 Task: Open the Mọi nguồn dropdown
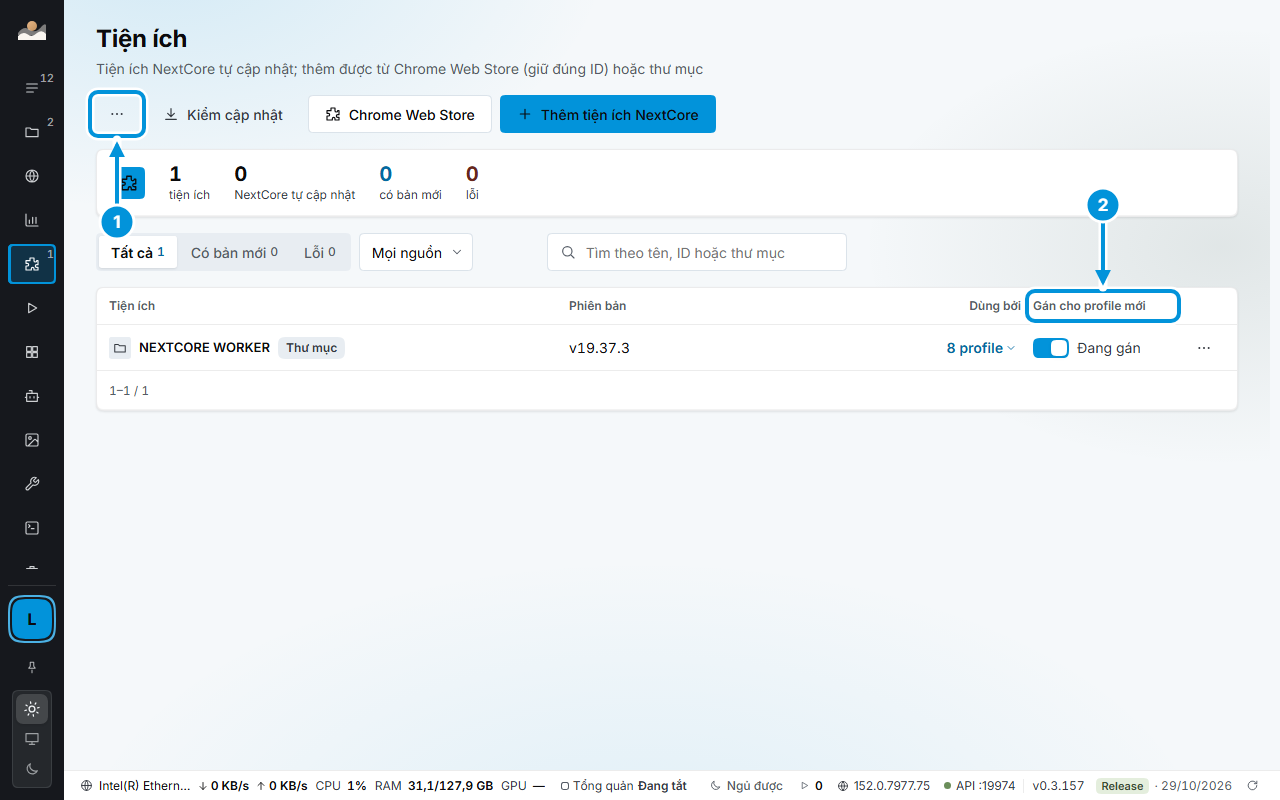[416, 253]
